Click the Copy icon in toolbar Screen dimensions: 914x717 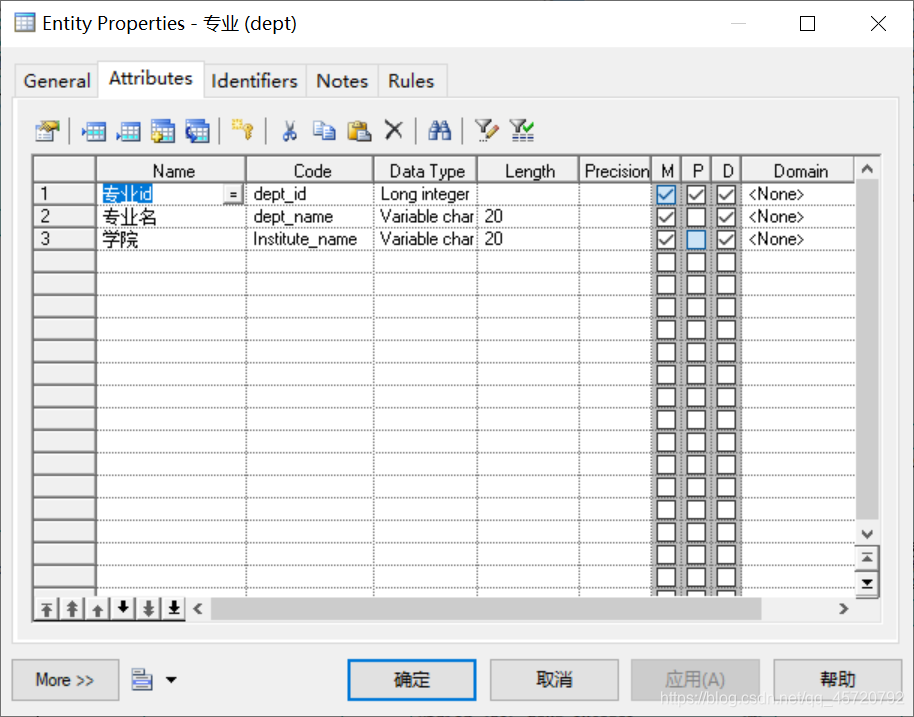324,131
